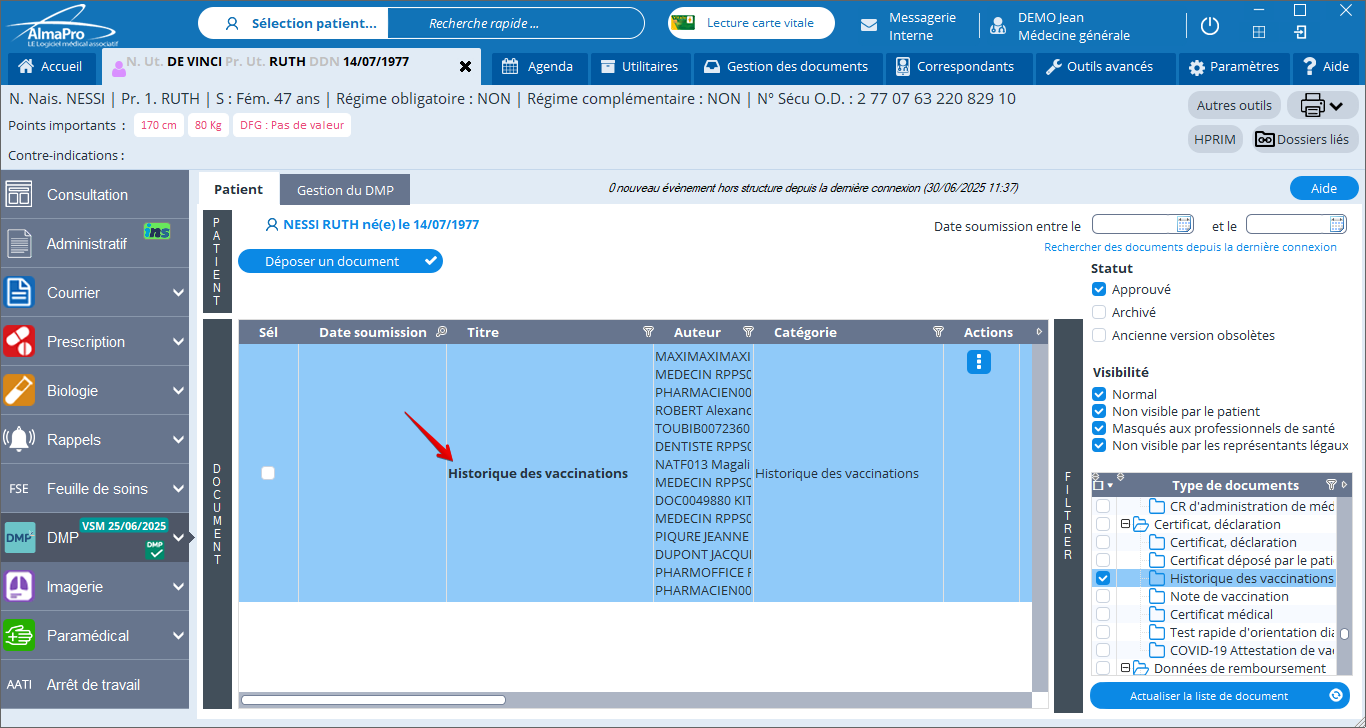
Task: Open the Agenda menu
Action: pyautogui.click(x=538, y=67)
